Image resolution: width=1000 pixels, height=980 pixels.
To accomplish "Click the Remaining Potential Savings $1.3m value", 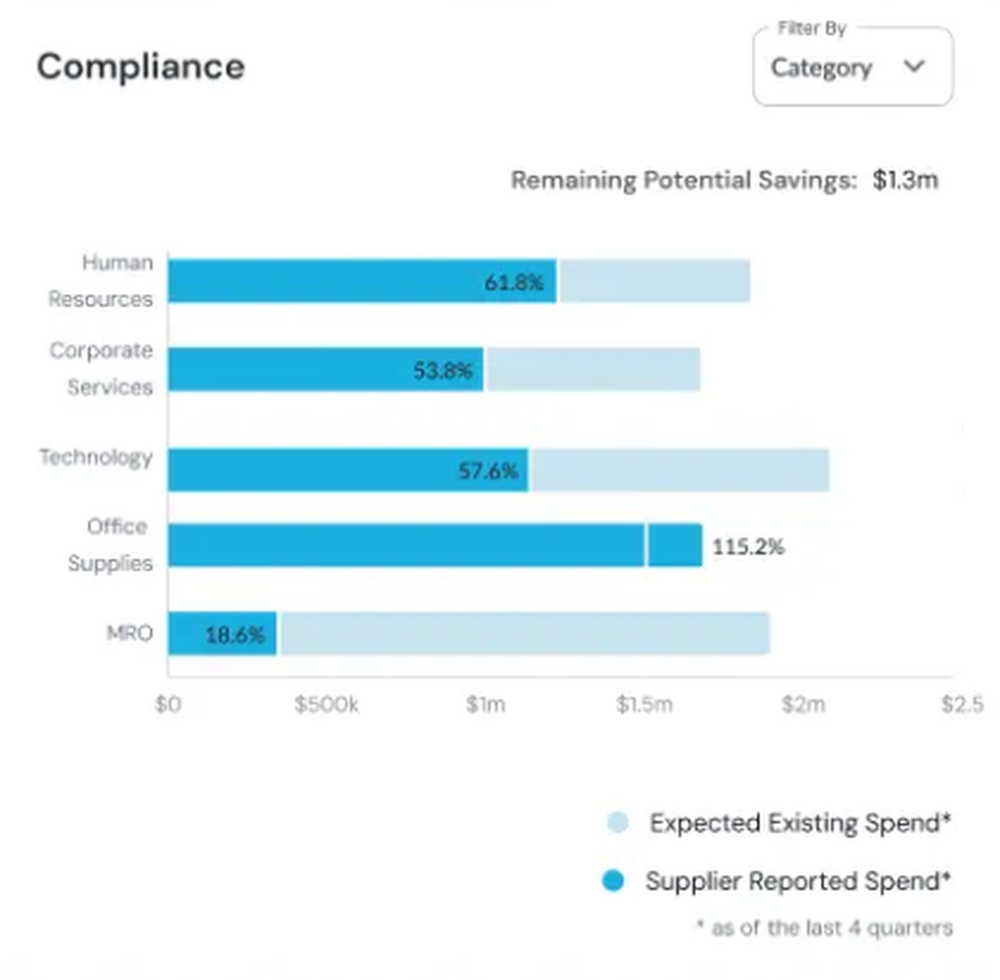I will (x=906, y=181).
